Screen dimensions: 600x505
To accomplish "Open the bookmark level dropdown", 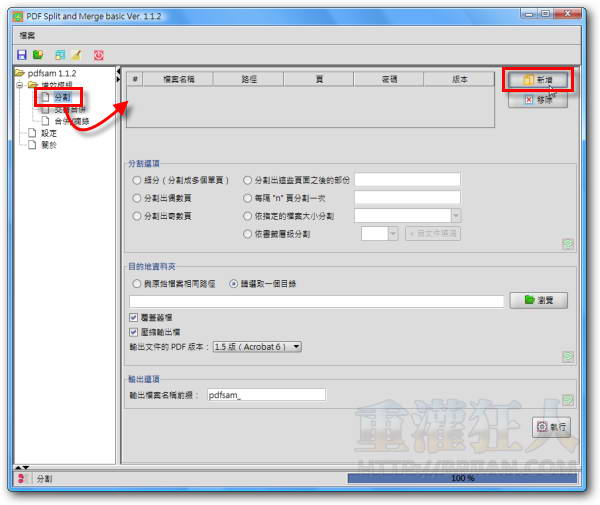I will (x=393, y=233).
